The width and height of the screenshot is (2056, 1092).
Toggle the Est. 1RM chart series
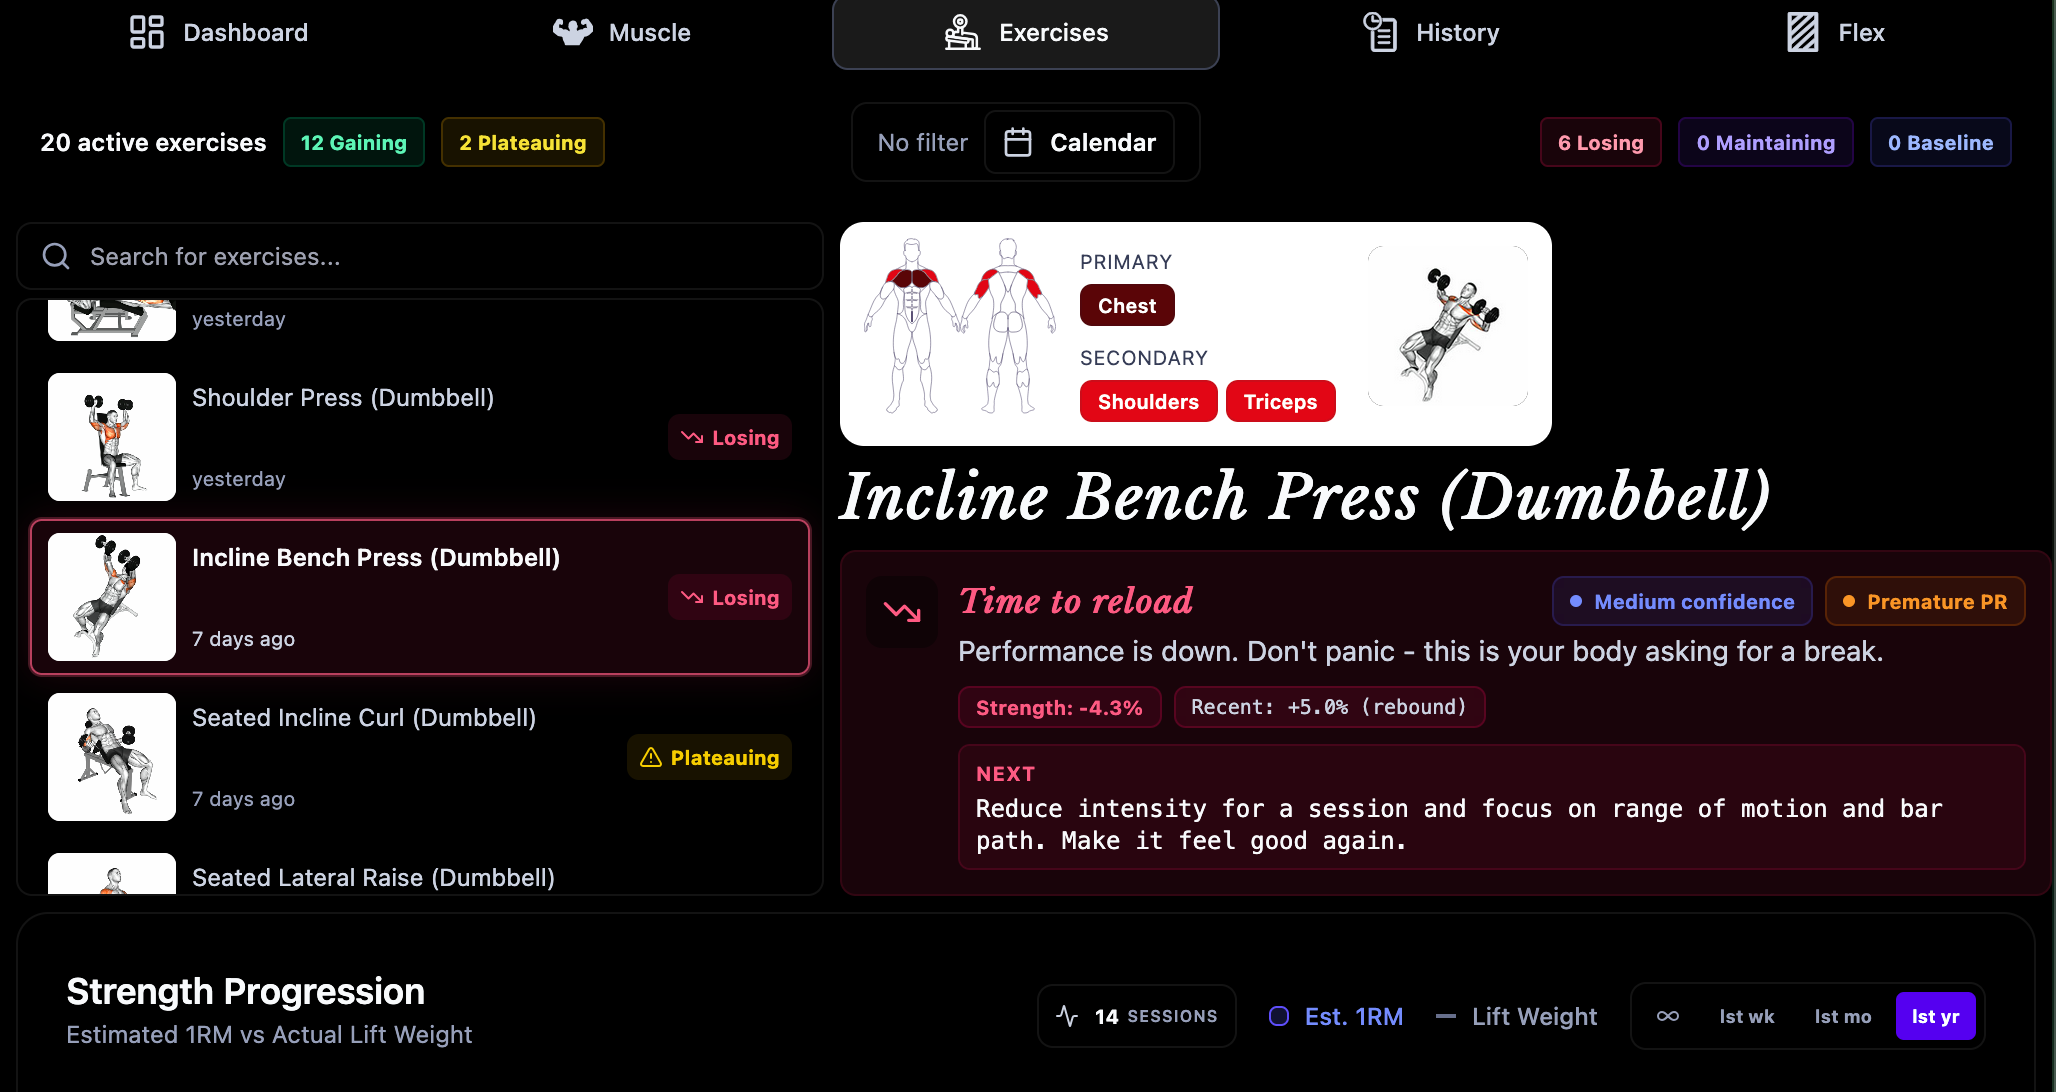click(x=1336, y=1016)
